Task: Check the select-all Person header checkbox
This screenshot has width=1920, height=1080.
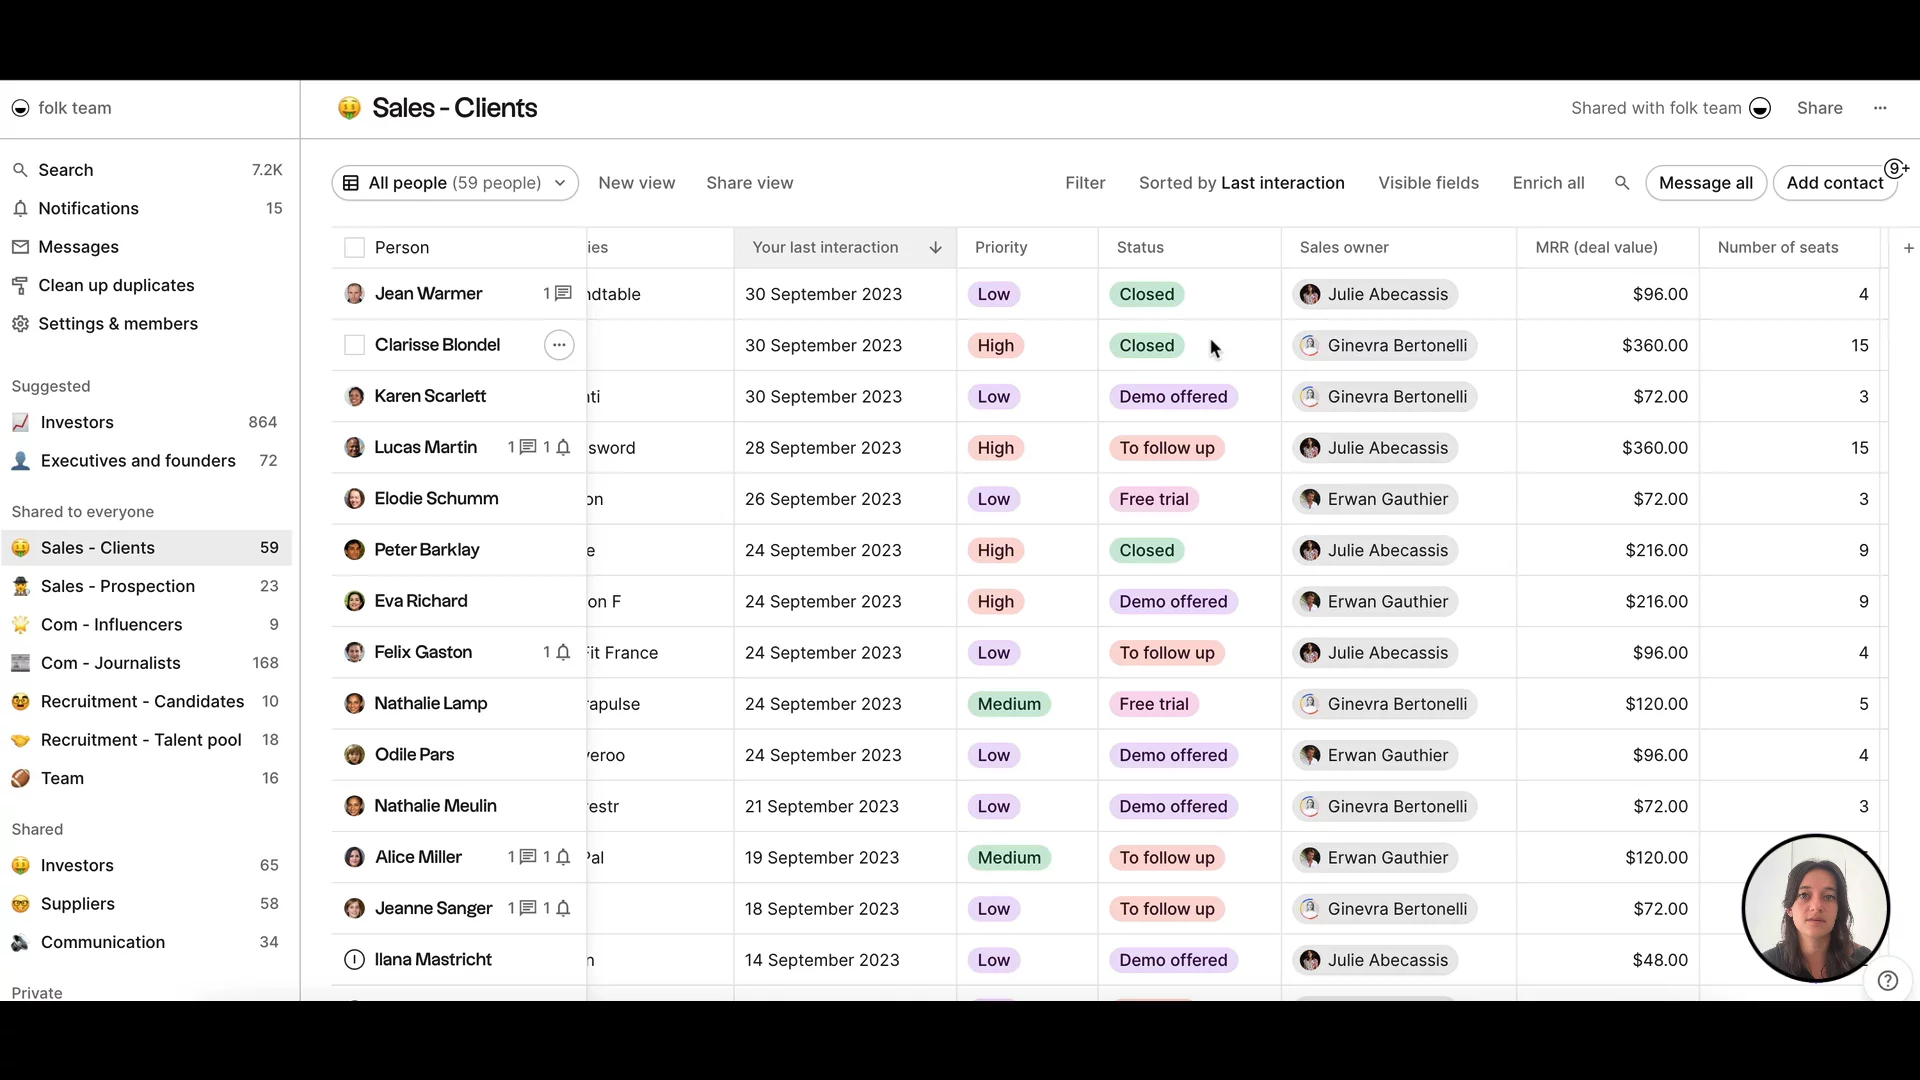Action: tap(354, 248)
